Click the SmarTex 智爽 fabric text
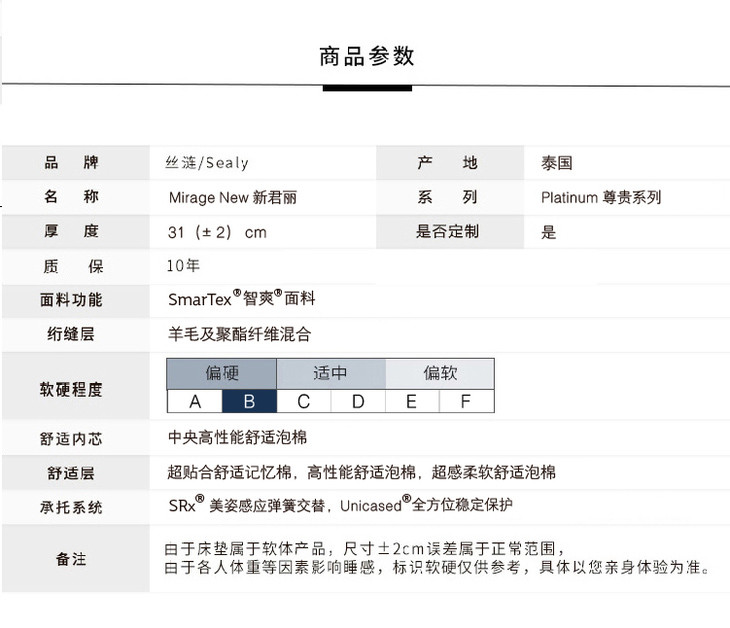730x628 pixels. pyautogui.click(x=241, y=299)
